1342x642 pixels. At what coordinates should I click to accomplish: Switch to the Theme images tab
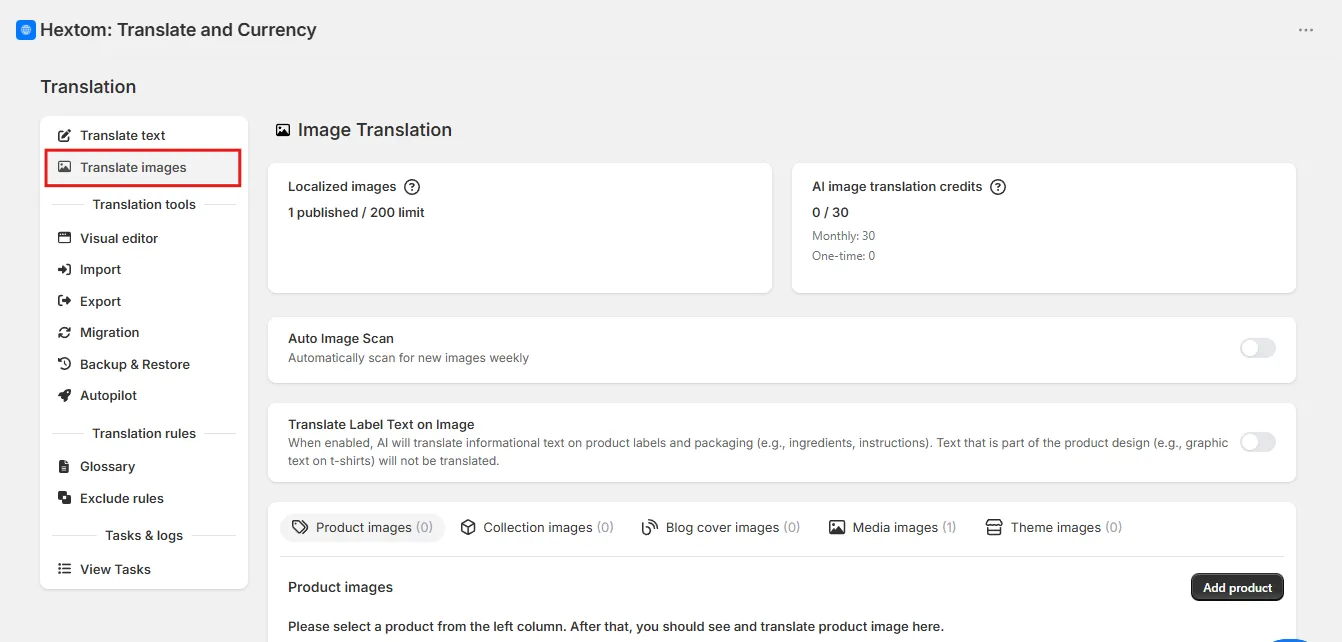[1054, 527]
